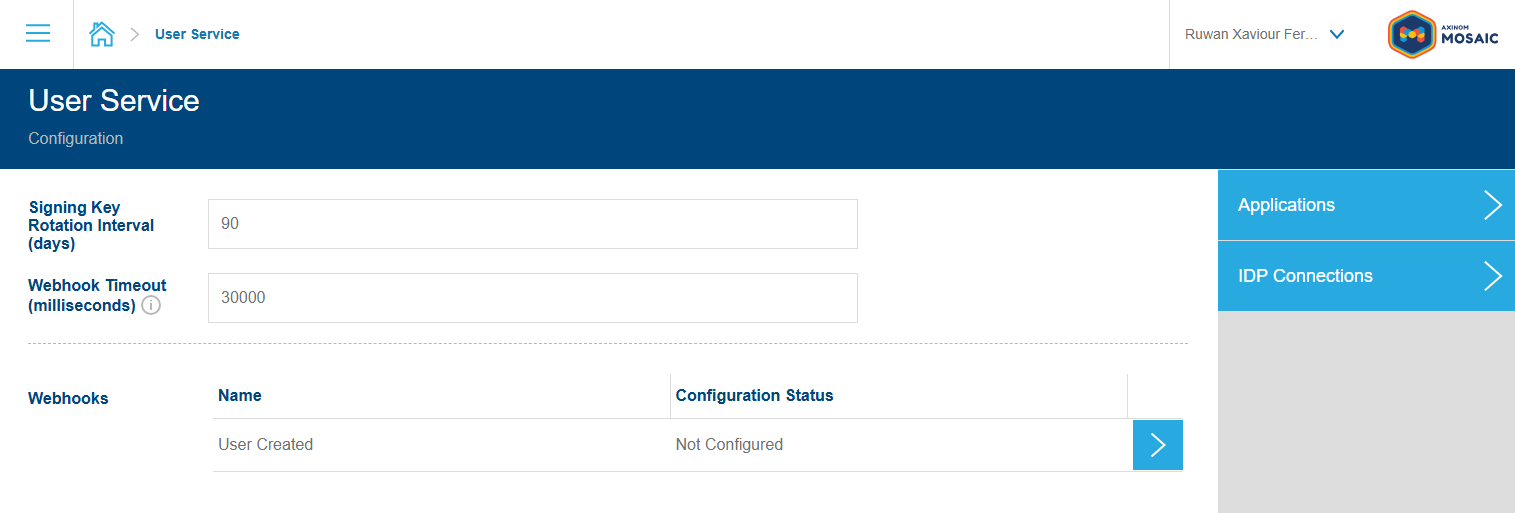Focus the Signing Key Rotation Interval field

click(x=532, y=224)
